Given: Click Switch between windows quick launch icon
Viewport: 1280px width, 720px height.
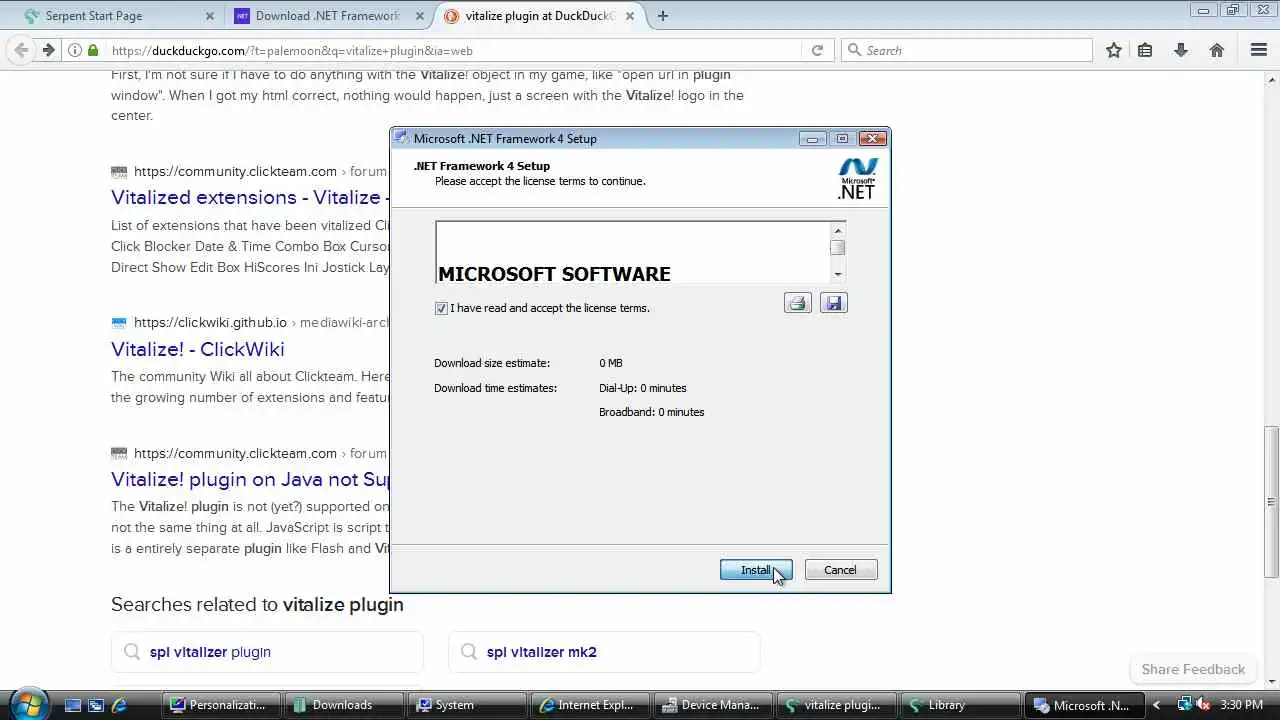Looking at the screenshot, I should 96,705.
